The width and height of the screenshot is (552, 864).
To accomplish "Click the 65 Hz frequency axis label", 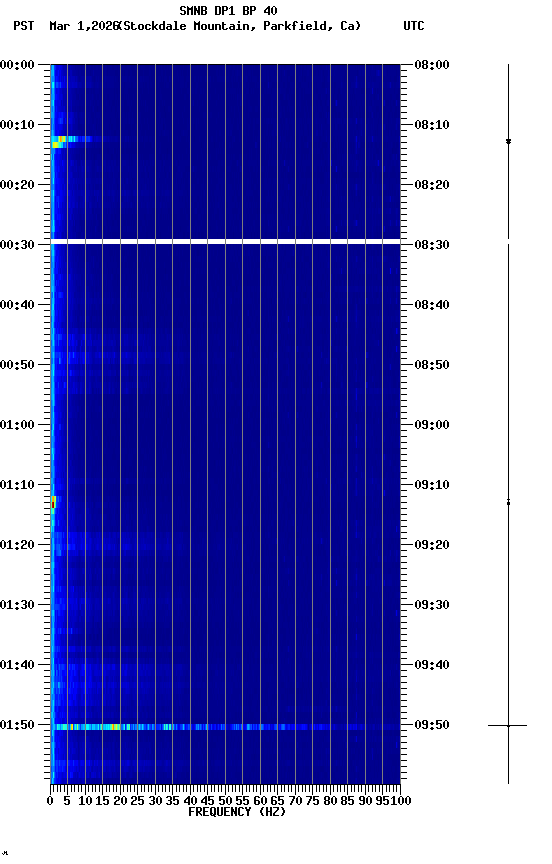I will 278,801.
